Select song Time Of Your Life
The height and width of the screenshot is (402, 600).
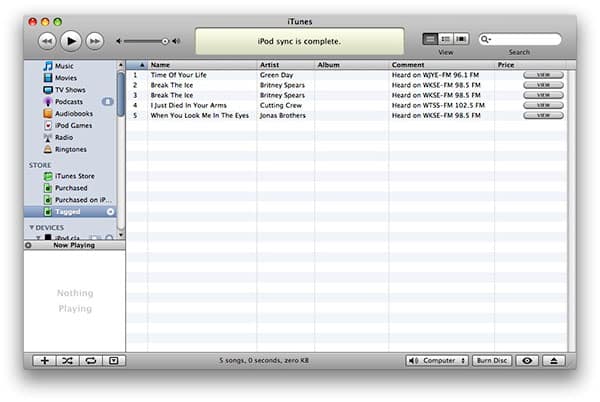coord(178,75)
